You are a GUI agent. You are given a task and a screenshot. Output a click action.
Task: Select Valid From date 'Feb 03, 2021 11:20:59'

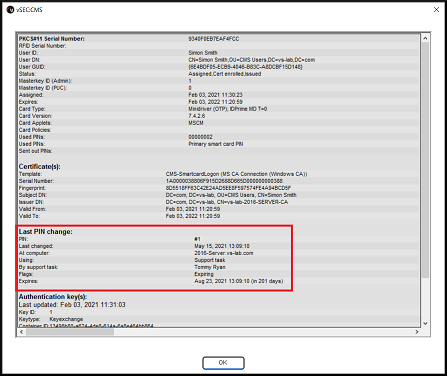(193, 209)
